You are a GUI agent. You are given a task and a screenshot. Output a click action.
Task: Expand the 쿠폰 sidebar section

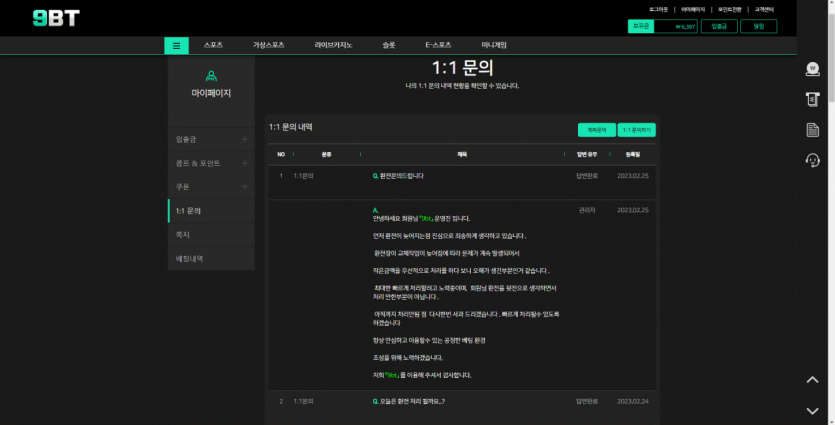(244, 187)
